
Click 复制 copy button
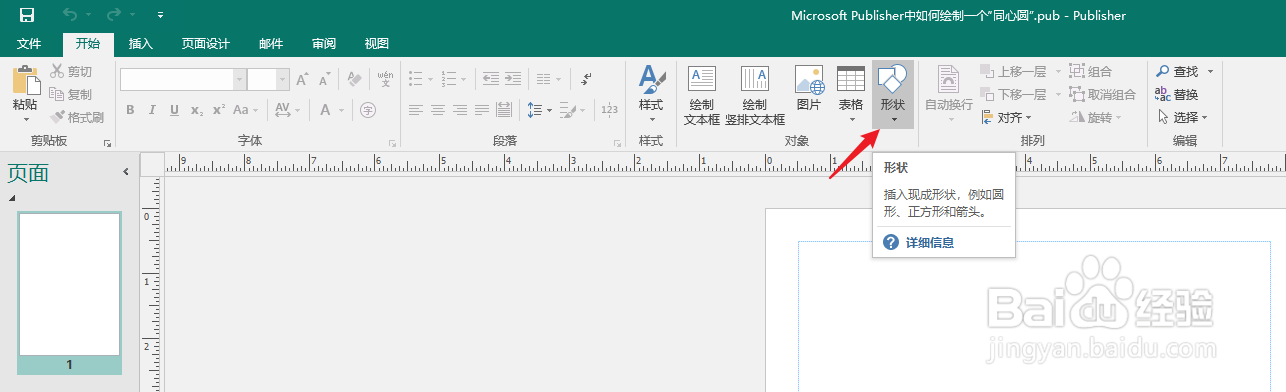(71, 95)
